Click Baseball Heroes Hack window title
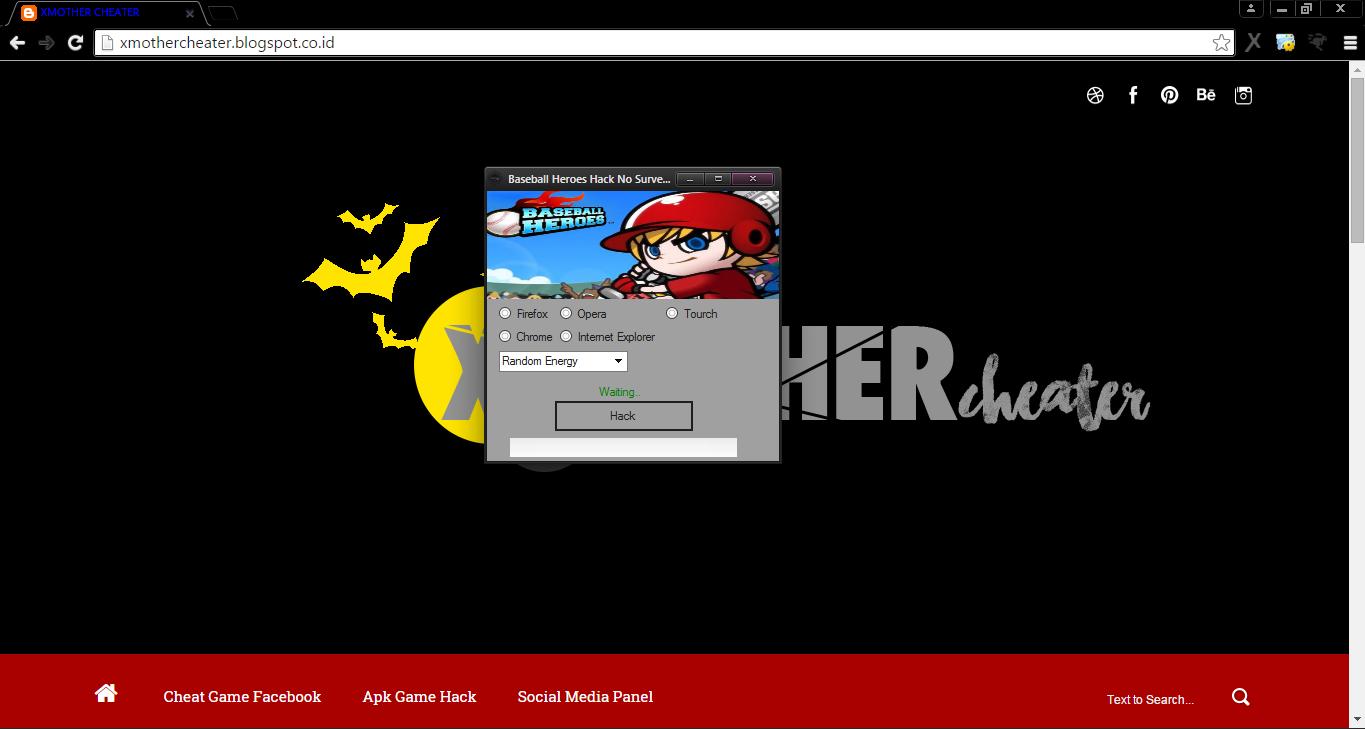 pos(589,179)
